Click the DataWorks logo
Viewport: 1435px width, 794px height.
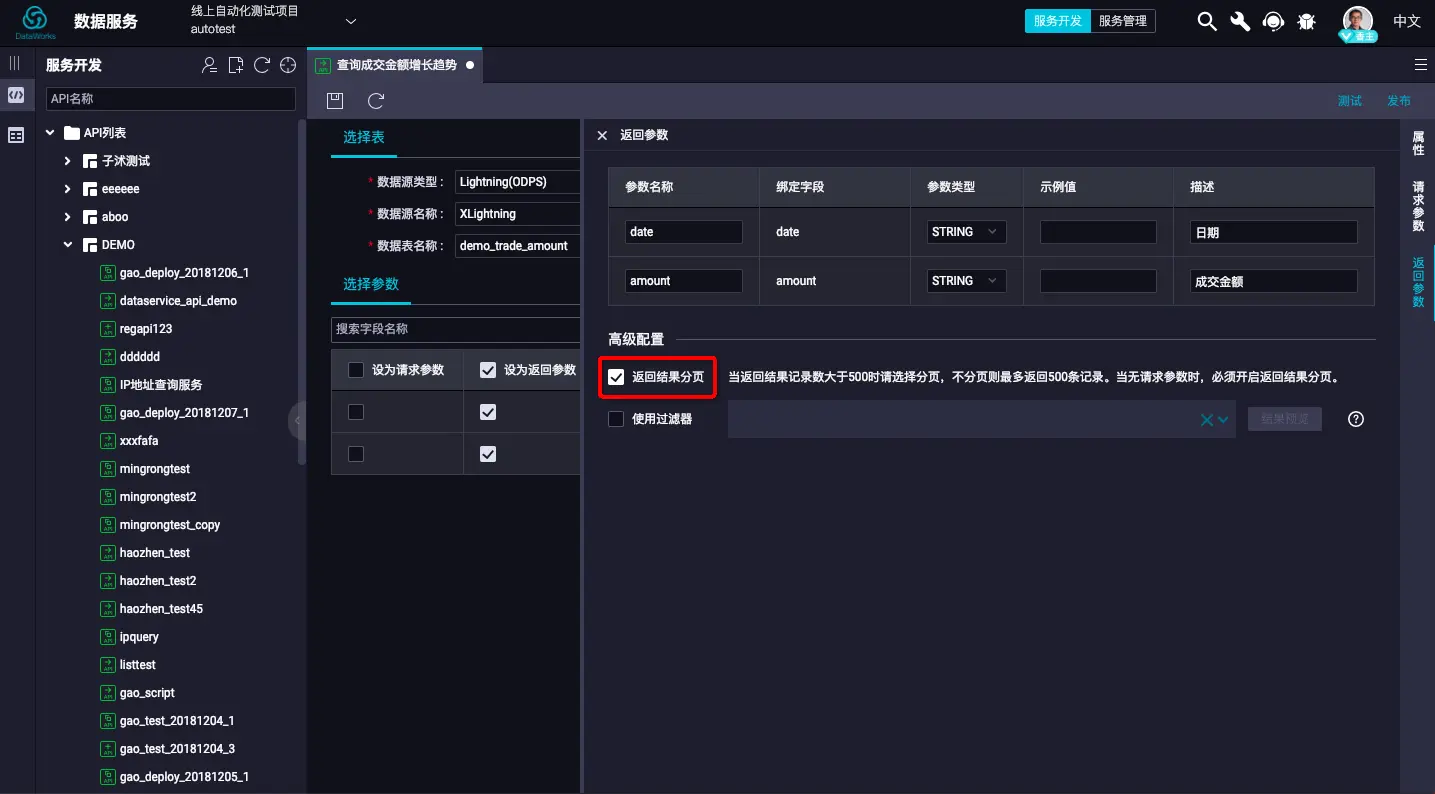(x=35, y=21)
